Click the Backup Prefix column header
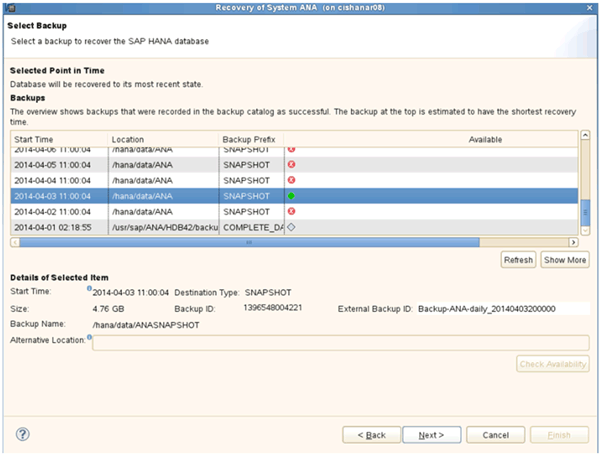 249,139
